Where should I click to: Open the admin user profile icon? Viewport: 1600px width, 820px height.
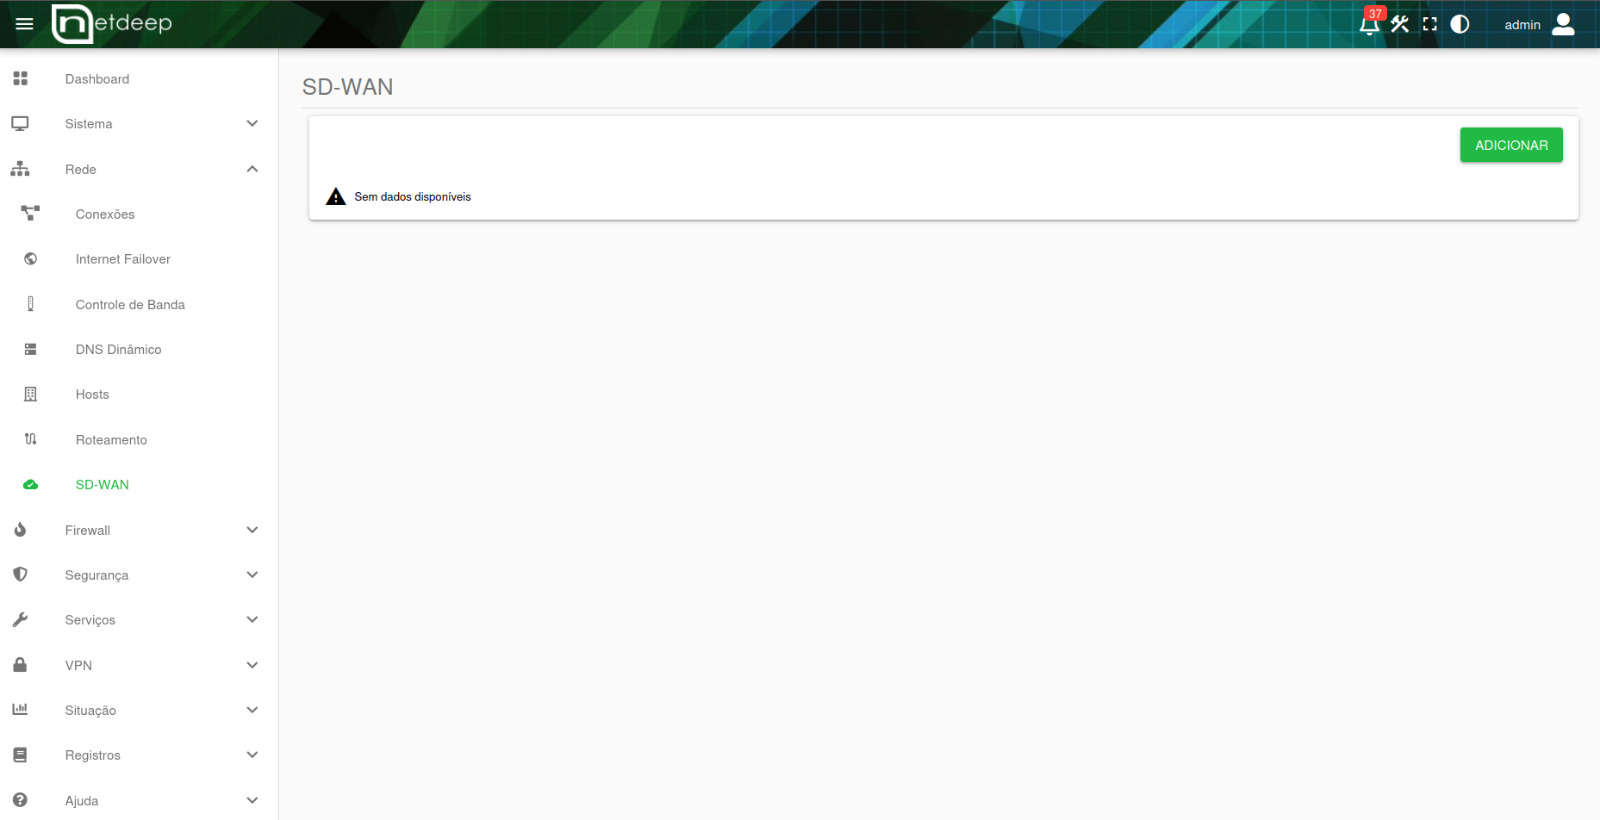1563,24
